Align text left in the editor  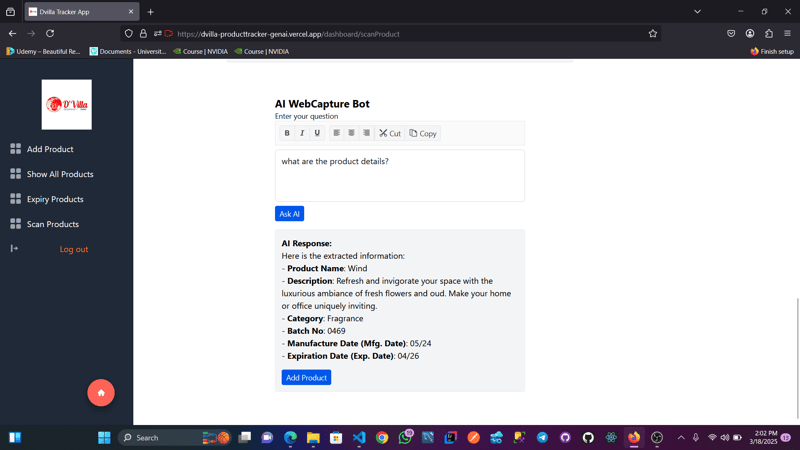coord(337,133)
